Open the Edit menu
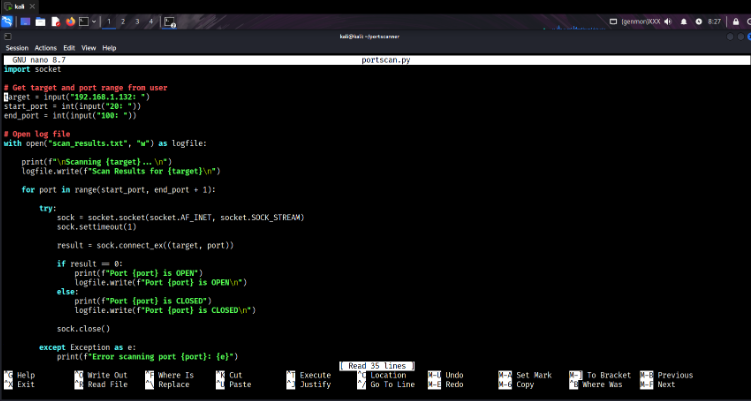Viewport: 751px width, 401px height. point(69,48)
